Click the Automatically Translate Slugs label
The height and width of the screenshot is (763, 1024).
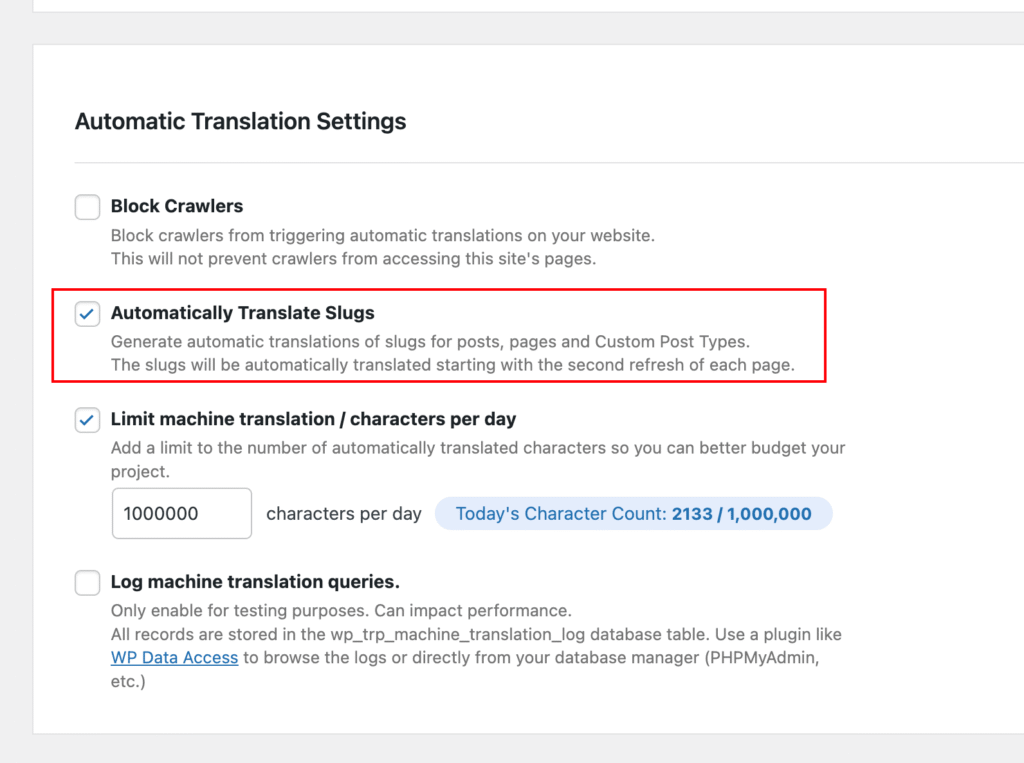click(242, 313)
